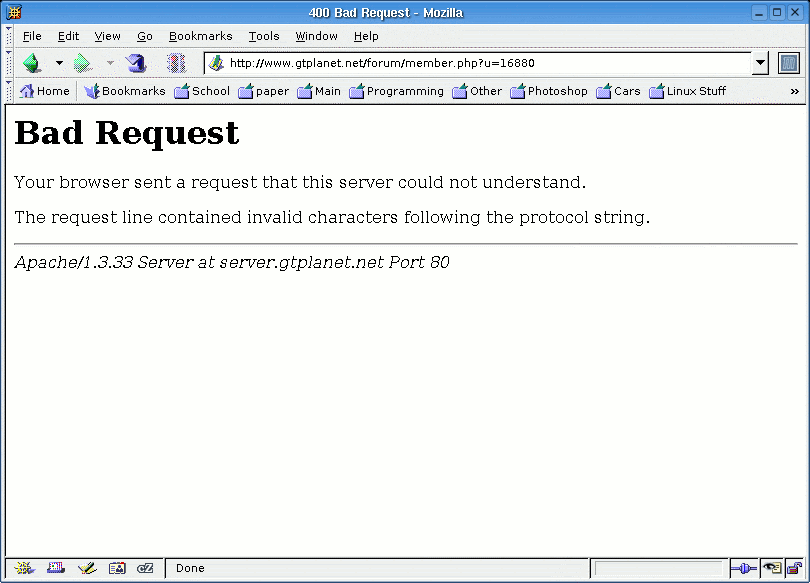This screenshot has height=583, width=810.
Task: Open Composer component icon in status bar
Action: coord(87,568)
